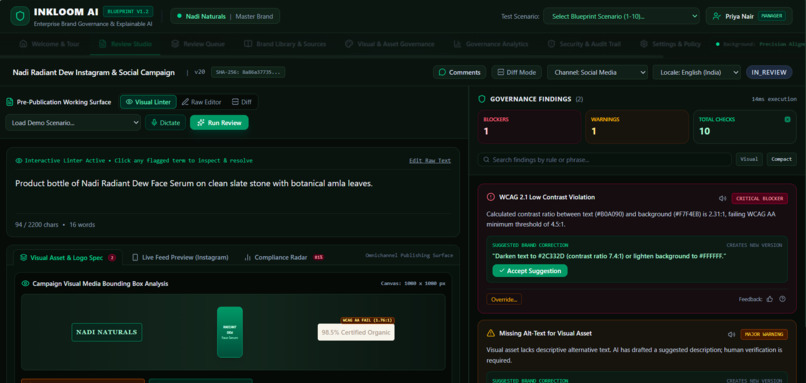Open the Select Blueprint Scenario dropdown
This screenshot has width=806, height=383.
pos(621,16)
